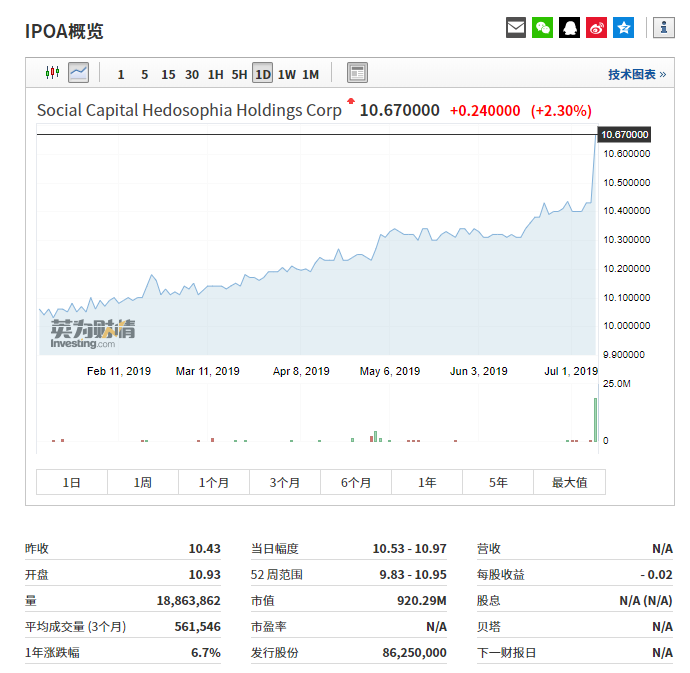
Task: Click the 开盘 value 10.93
Action: click(x=205, y=574)
